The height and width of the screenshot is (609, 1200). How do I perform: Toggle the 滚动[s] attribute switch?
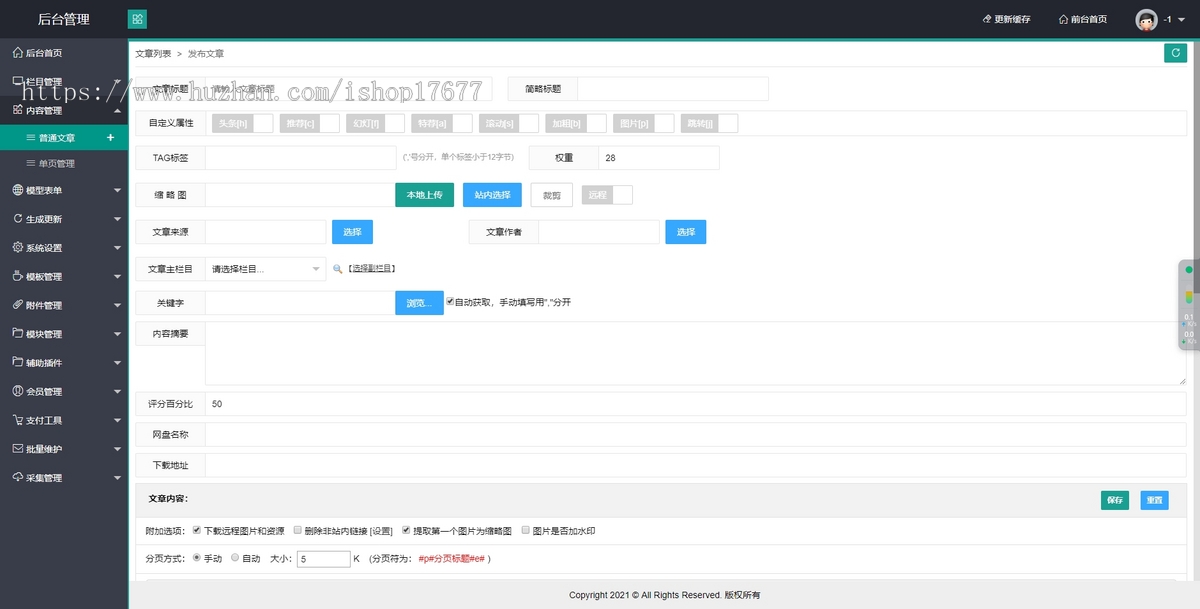(x=509, y=123)
